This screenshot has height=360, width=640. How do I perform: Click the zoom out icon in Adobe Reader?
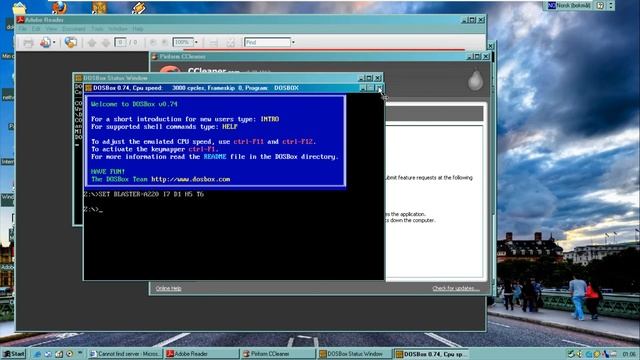pyautogui.click(x=153, y=42)
